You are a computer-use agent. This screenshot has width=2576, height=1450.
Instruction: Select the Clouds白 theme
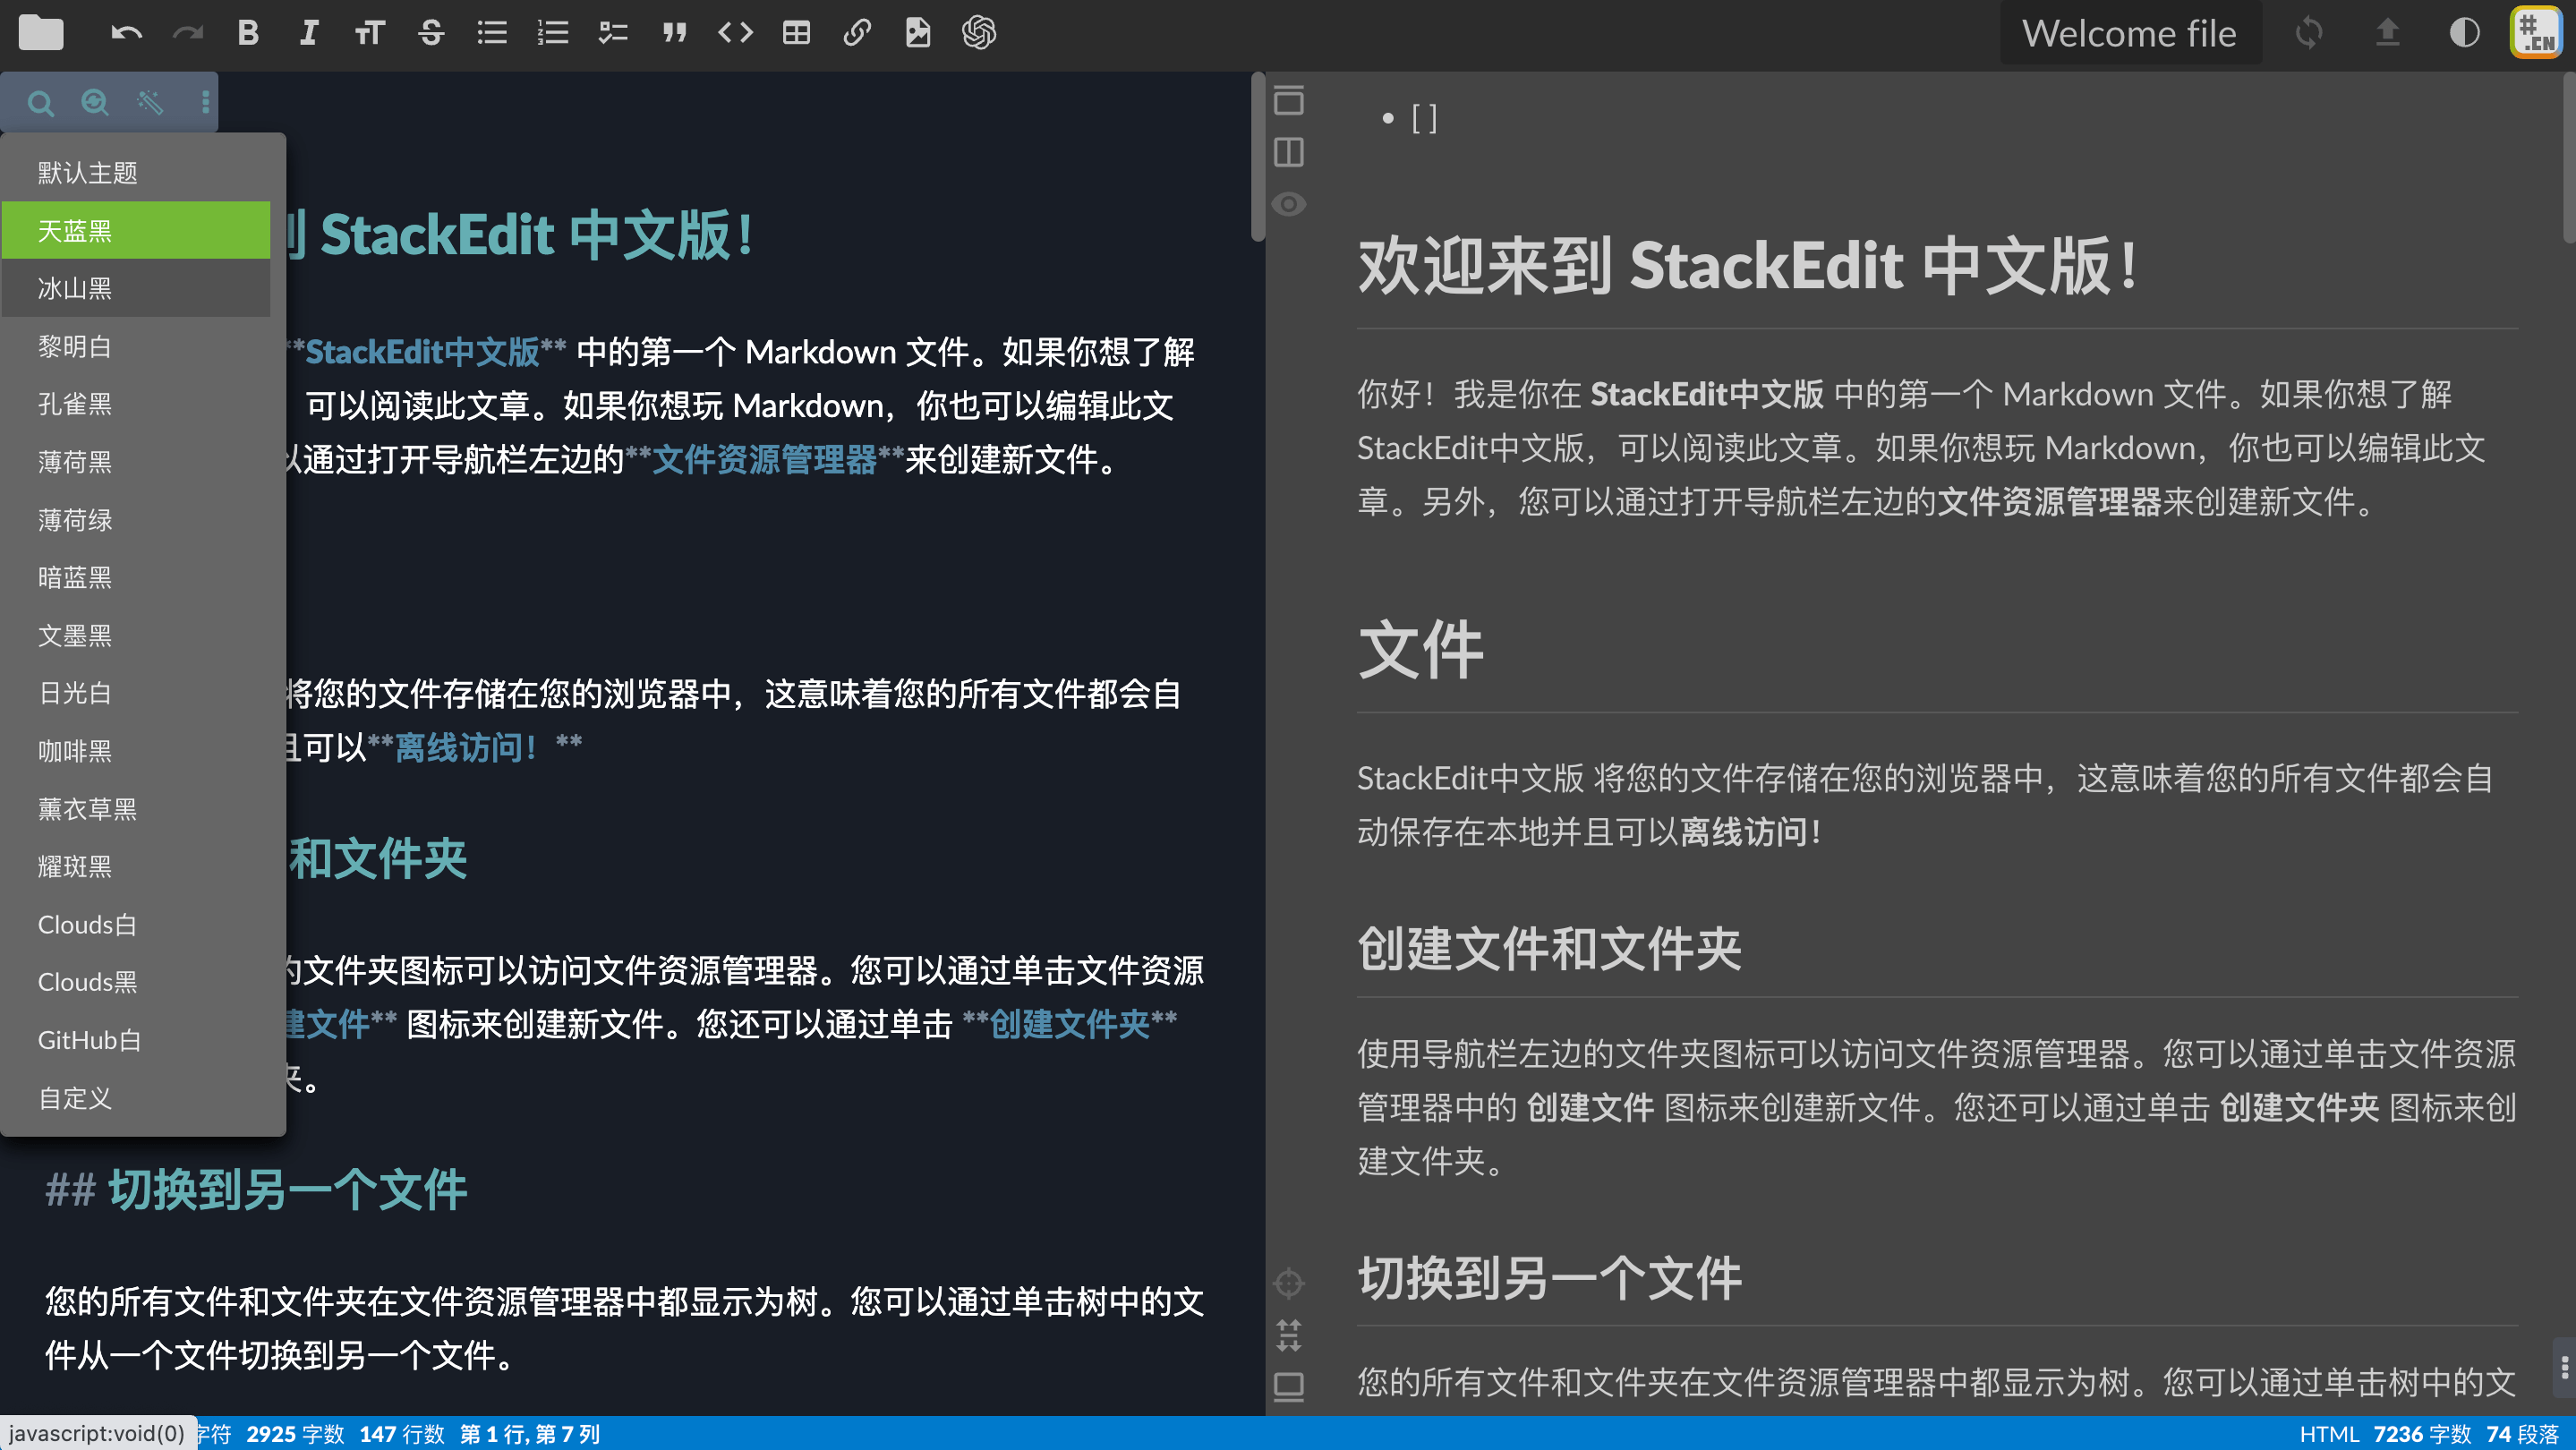(136, 924)
